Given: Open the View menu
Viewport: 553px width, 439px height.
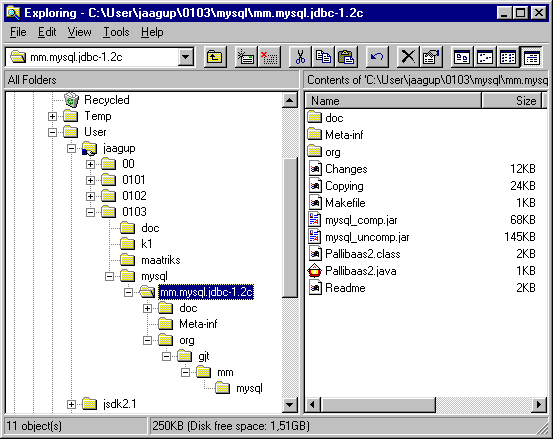Looking at the screenshot, I should [x=79, y=32].
